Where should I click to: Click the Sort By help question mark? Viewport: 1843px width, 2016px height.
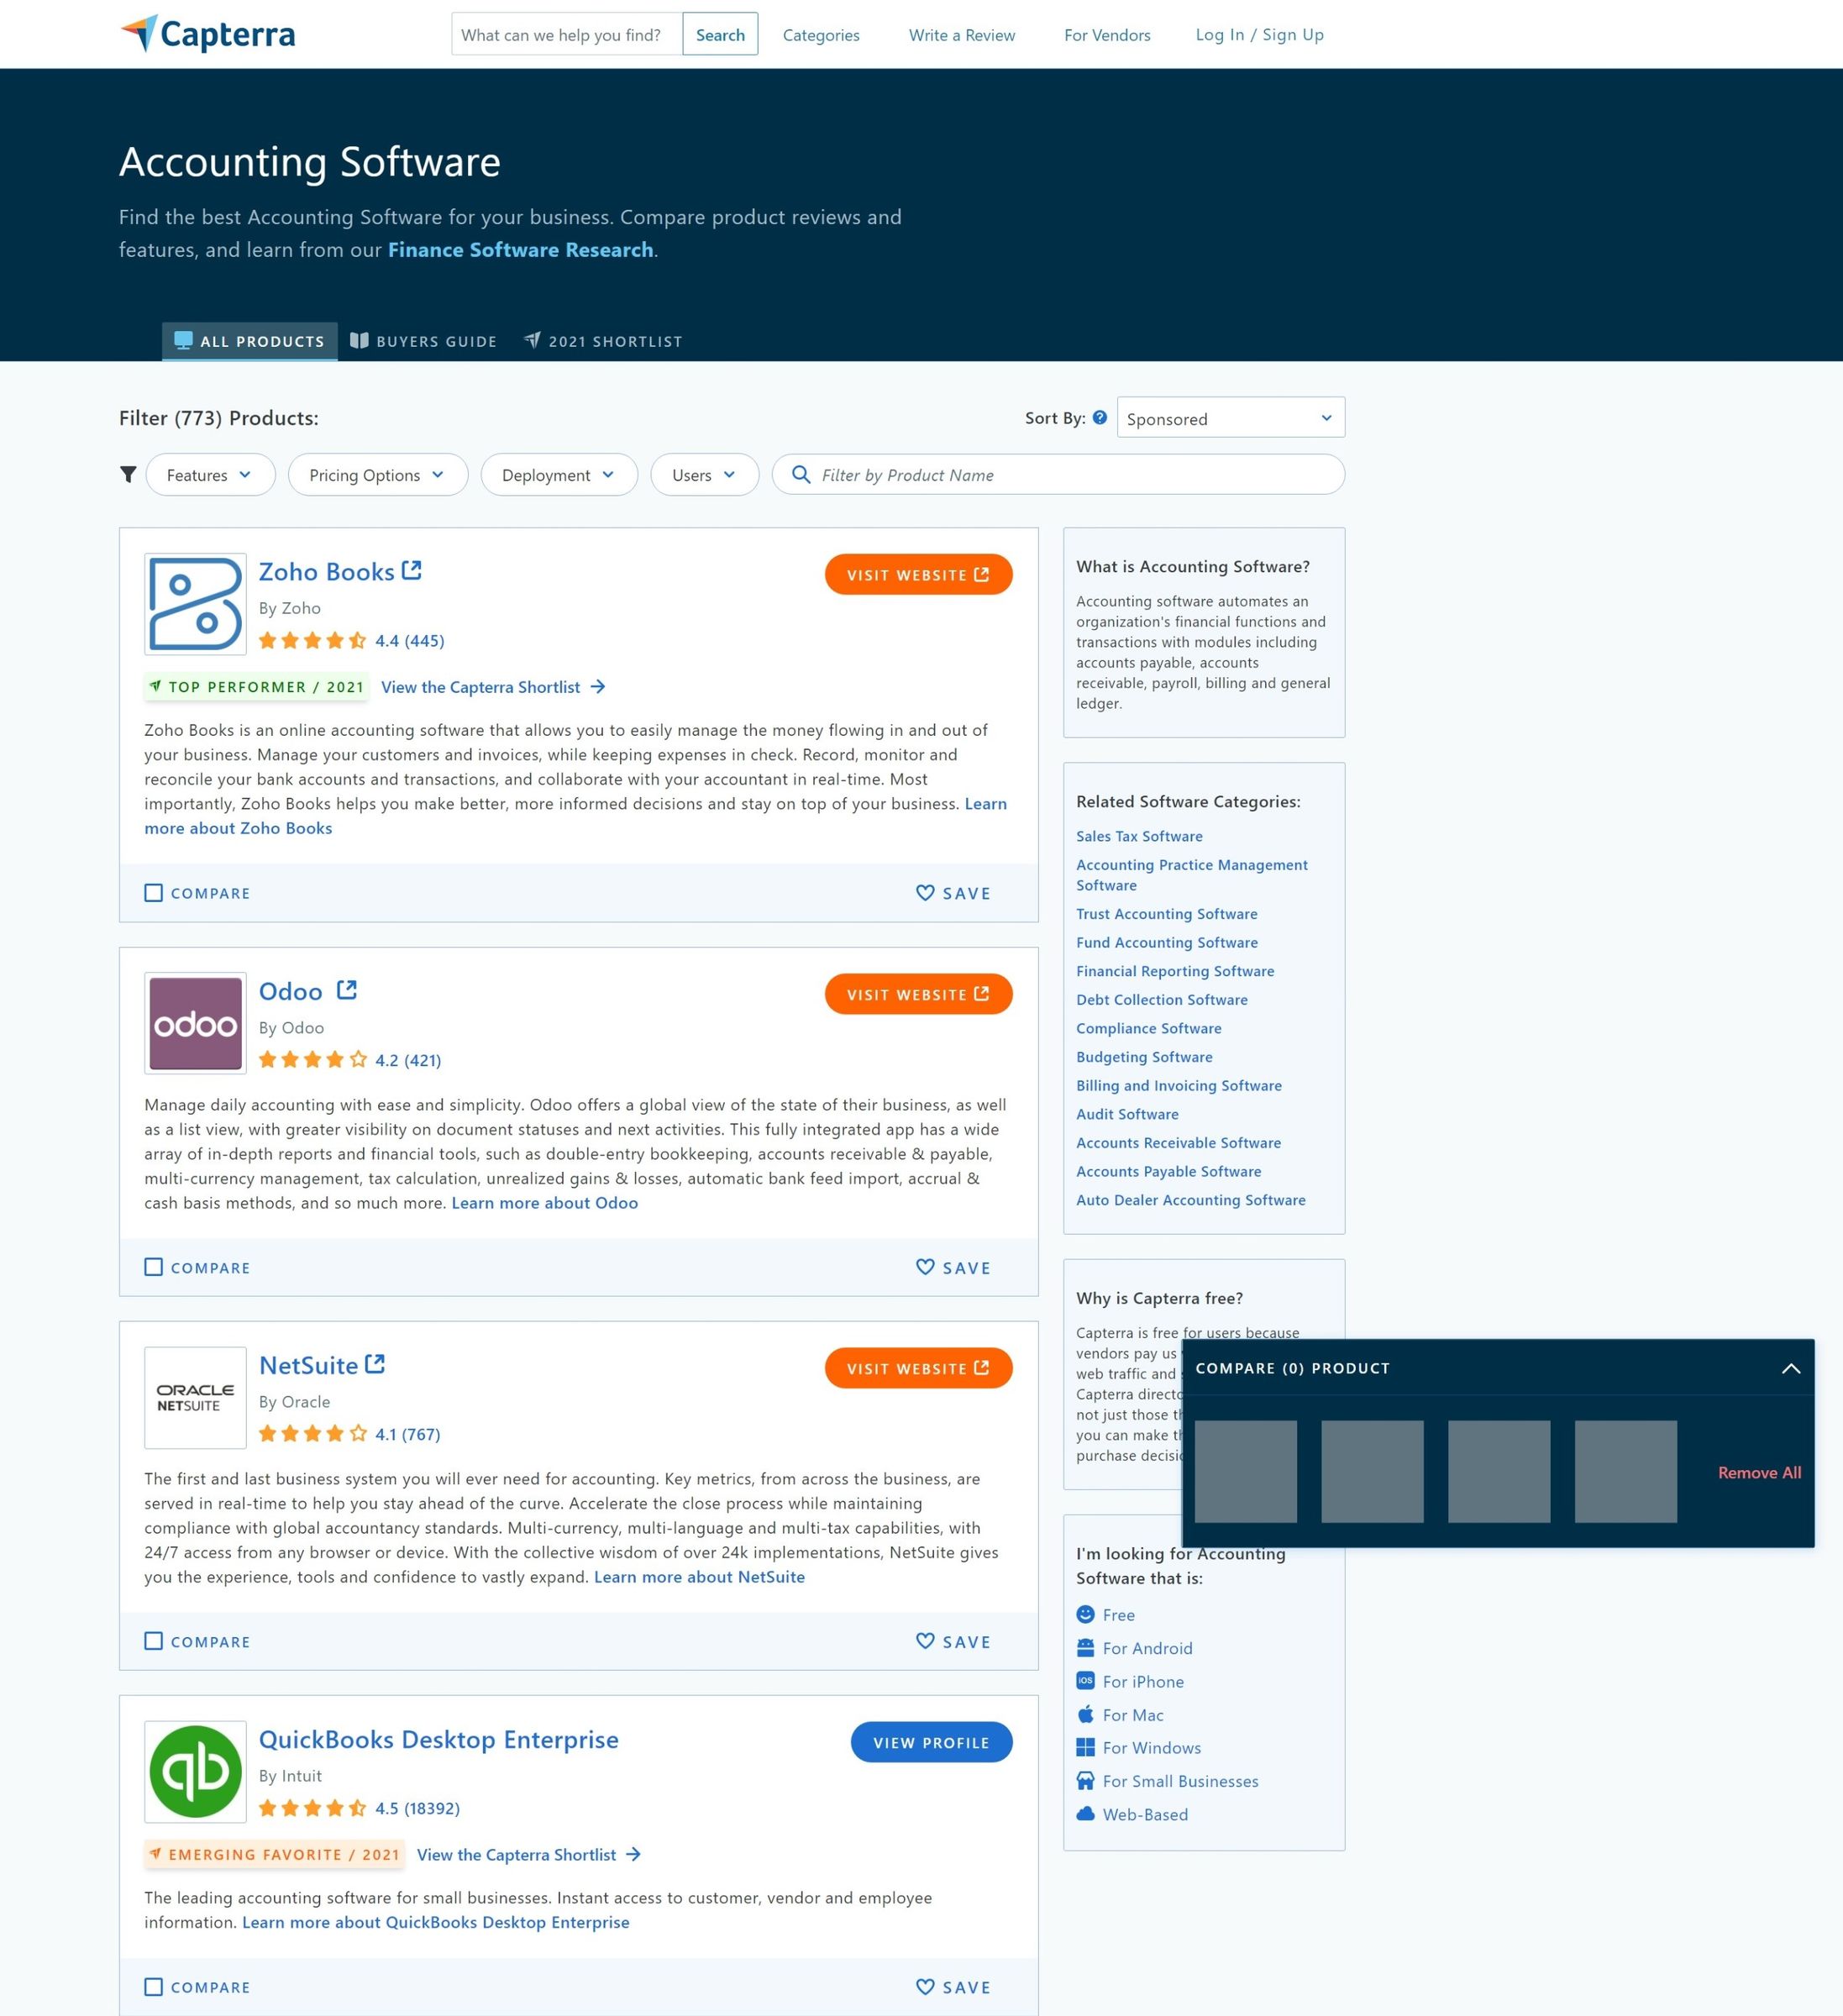point(1100,418)
